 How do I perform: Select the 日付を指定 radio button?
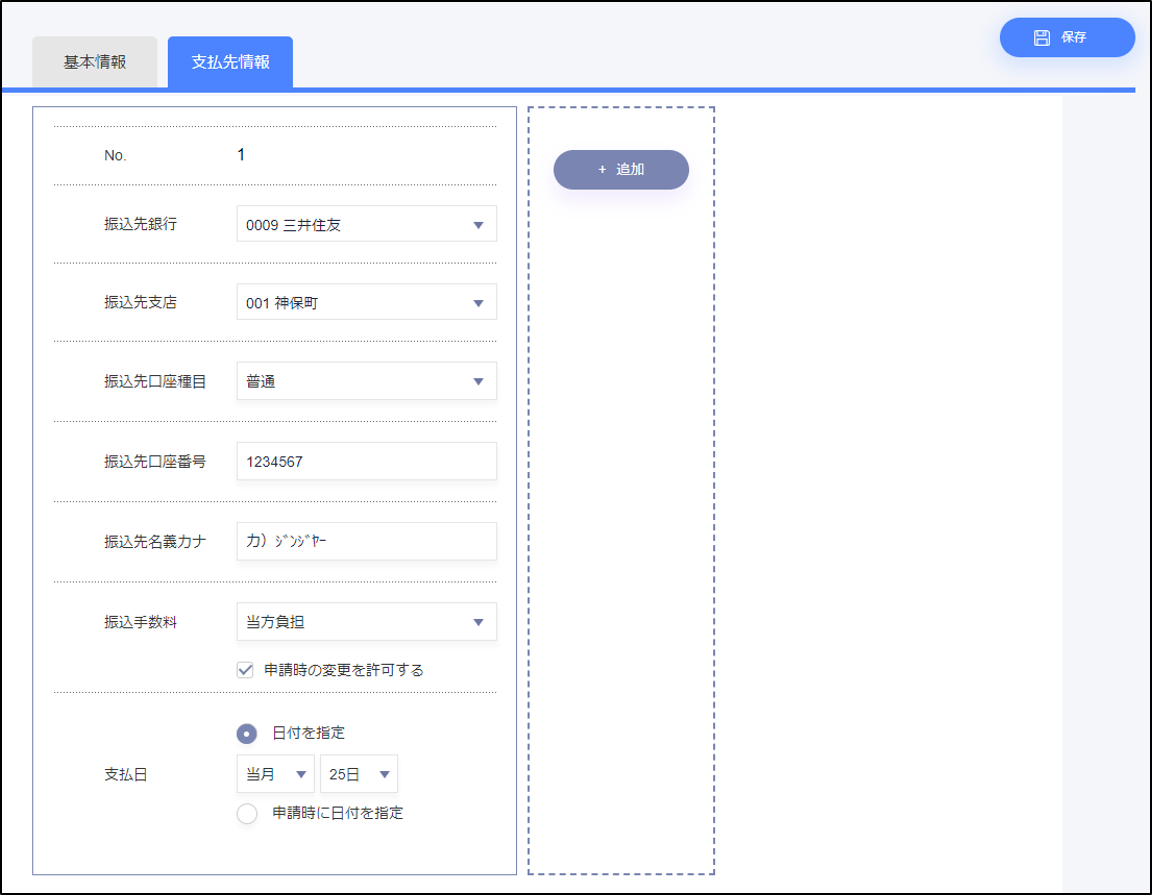247,733
